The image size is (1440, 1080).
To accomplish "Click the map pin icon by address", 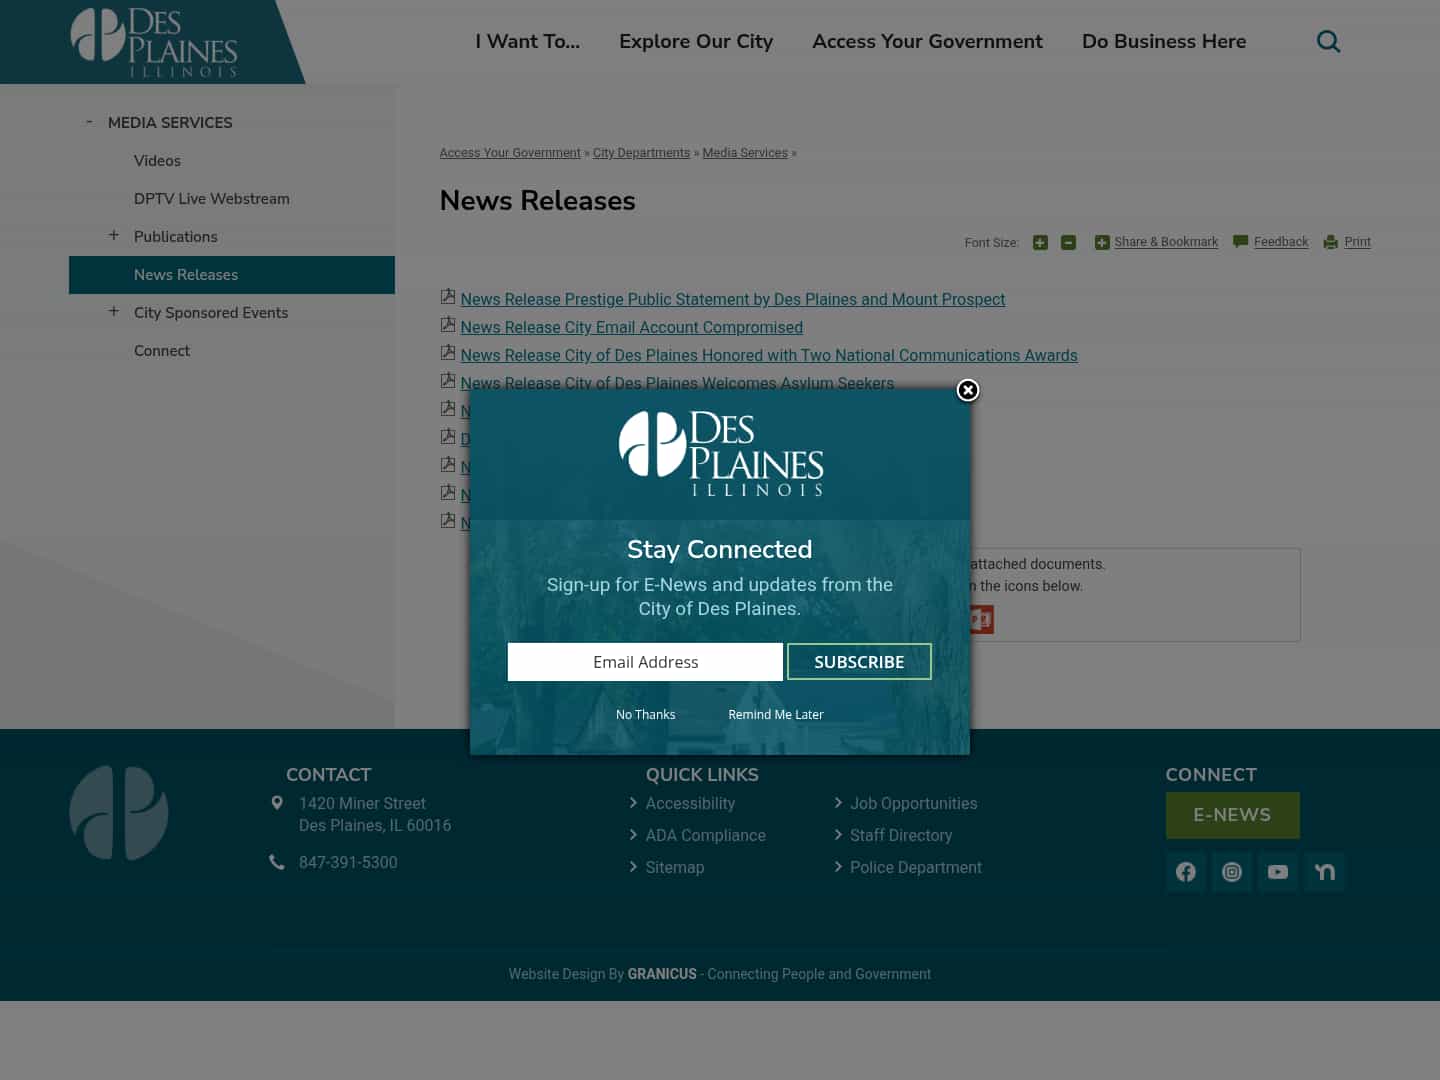I will pos(277,803).
